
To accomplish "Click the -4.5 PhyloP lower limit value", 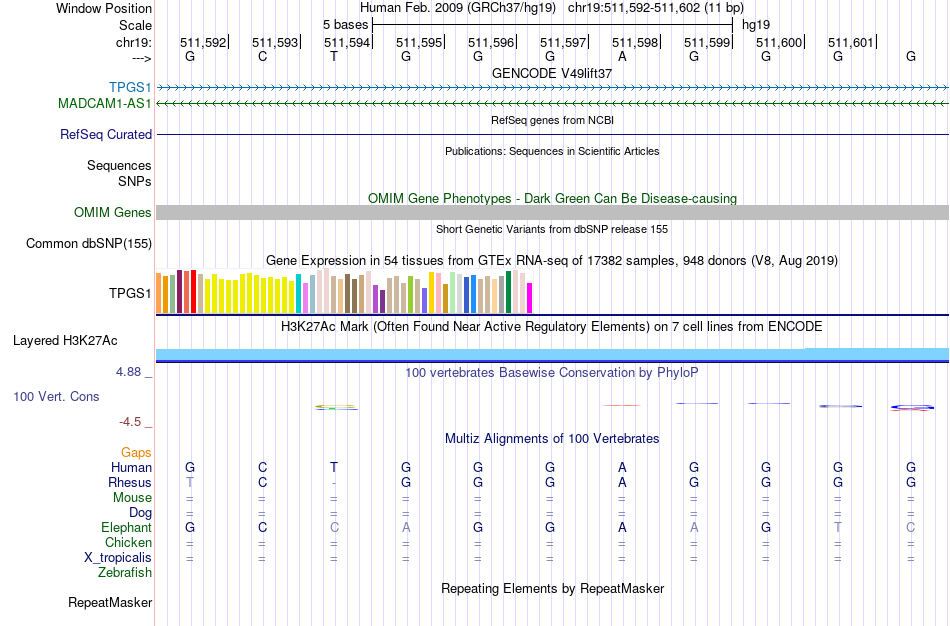I will (130, 422).
